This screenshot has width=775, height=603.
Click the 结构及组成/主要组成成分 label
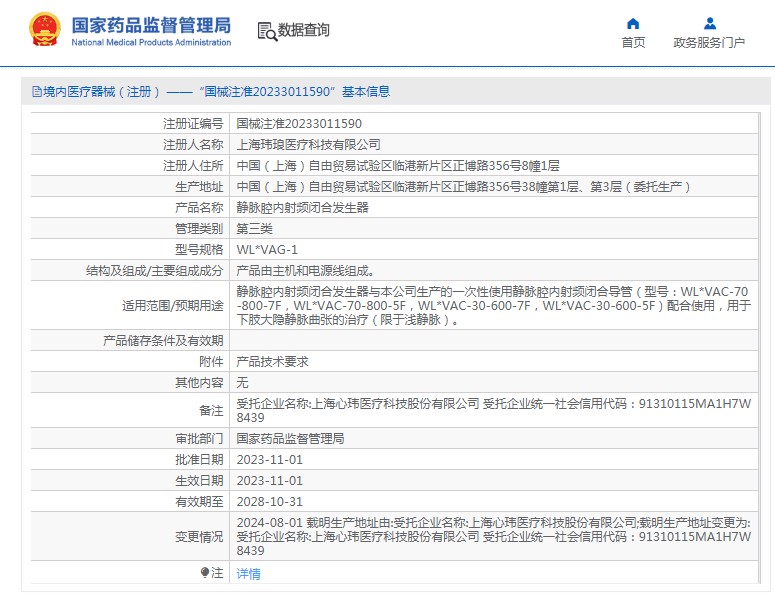tap(155, 270)
